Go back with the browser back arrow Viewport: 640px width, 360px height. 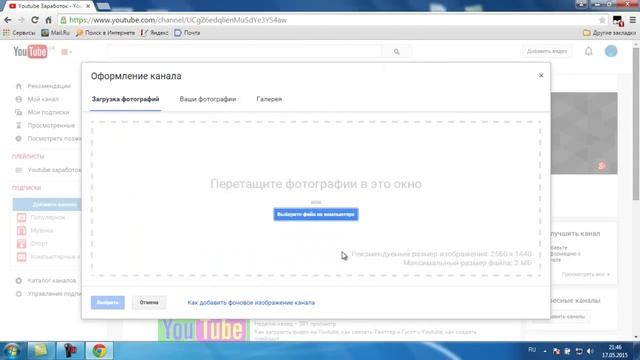(7, 20)
